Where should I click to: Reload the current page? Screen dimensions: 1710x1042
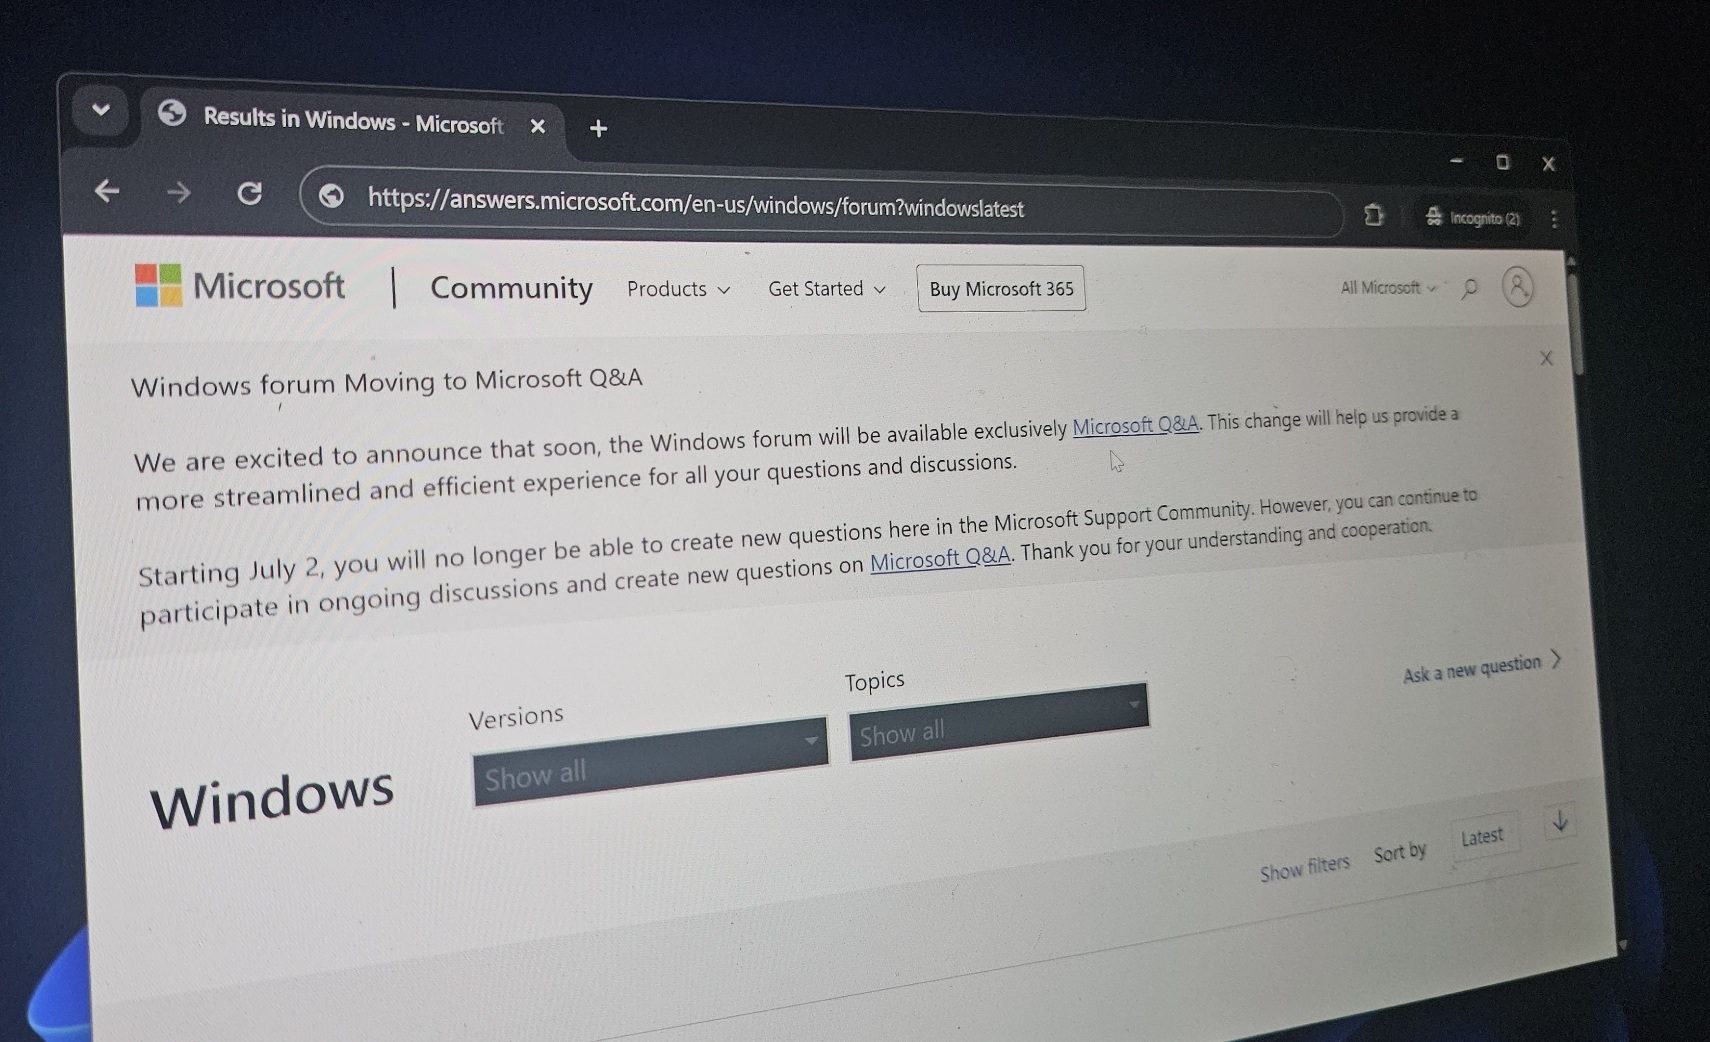coord(249,193)
